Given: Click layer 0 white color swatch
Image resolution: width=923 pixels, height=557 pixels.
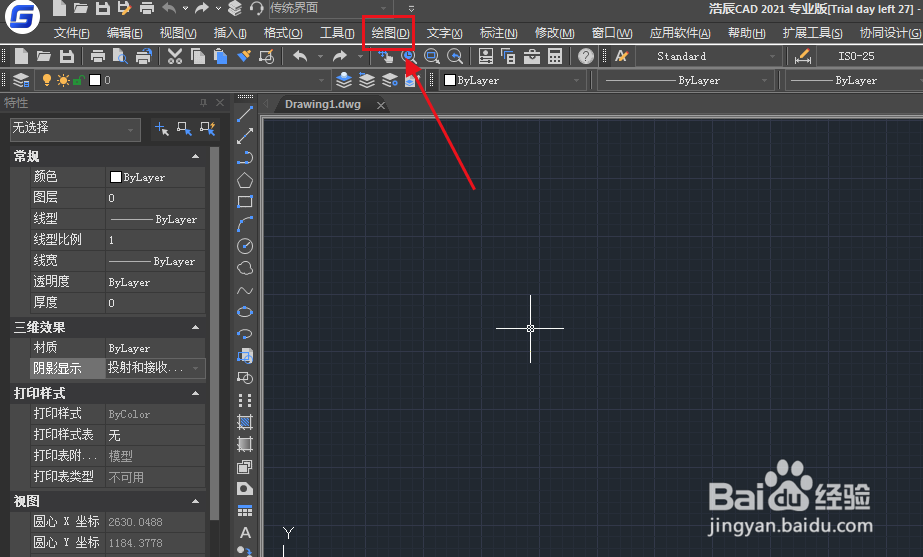Looking at the screenshot, I should (x=95, y=80).
